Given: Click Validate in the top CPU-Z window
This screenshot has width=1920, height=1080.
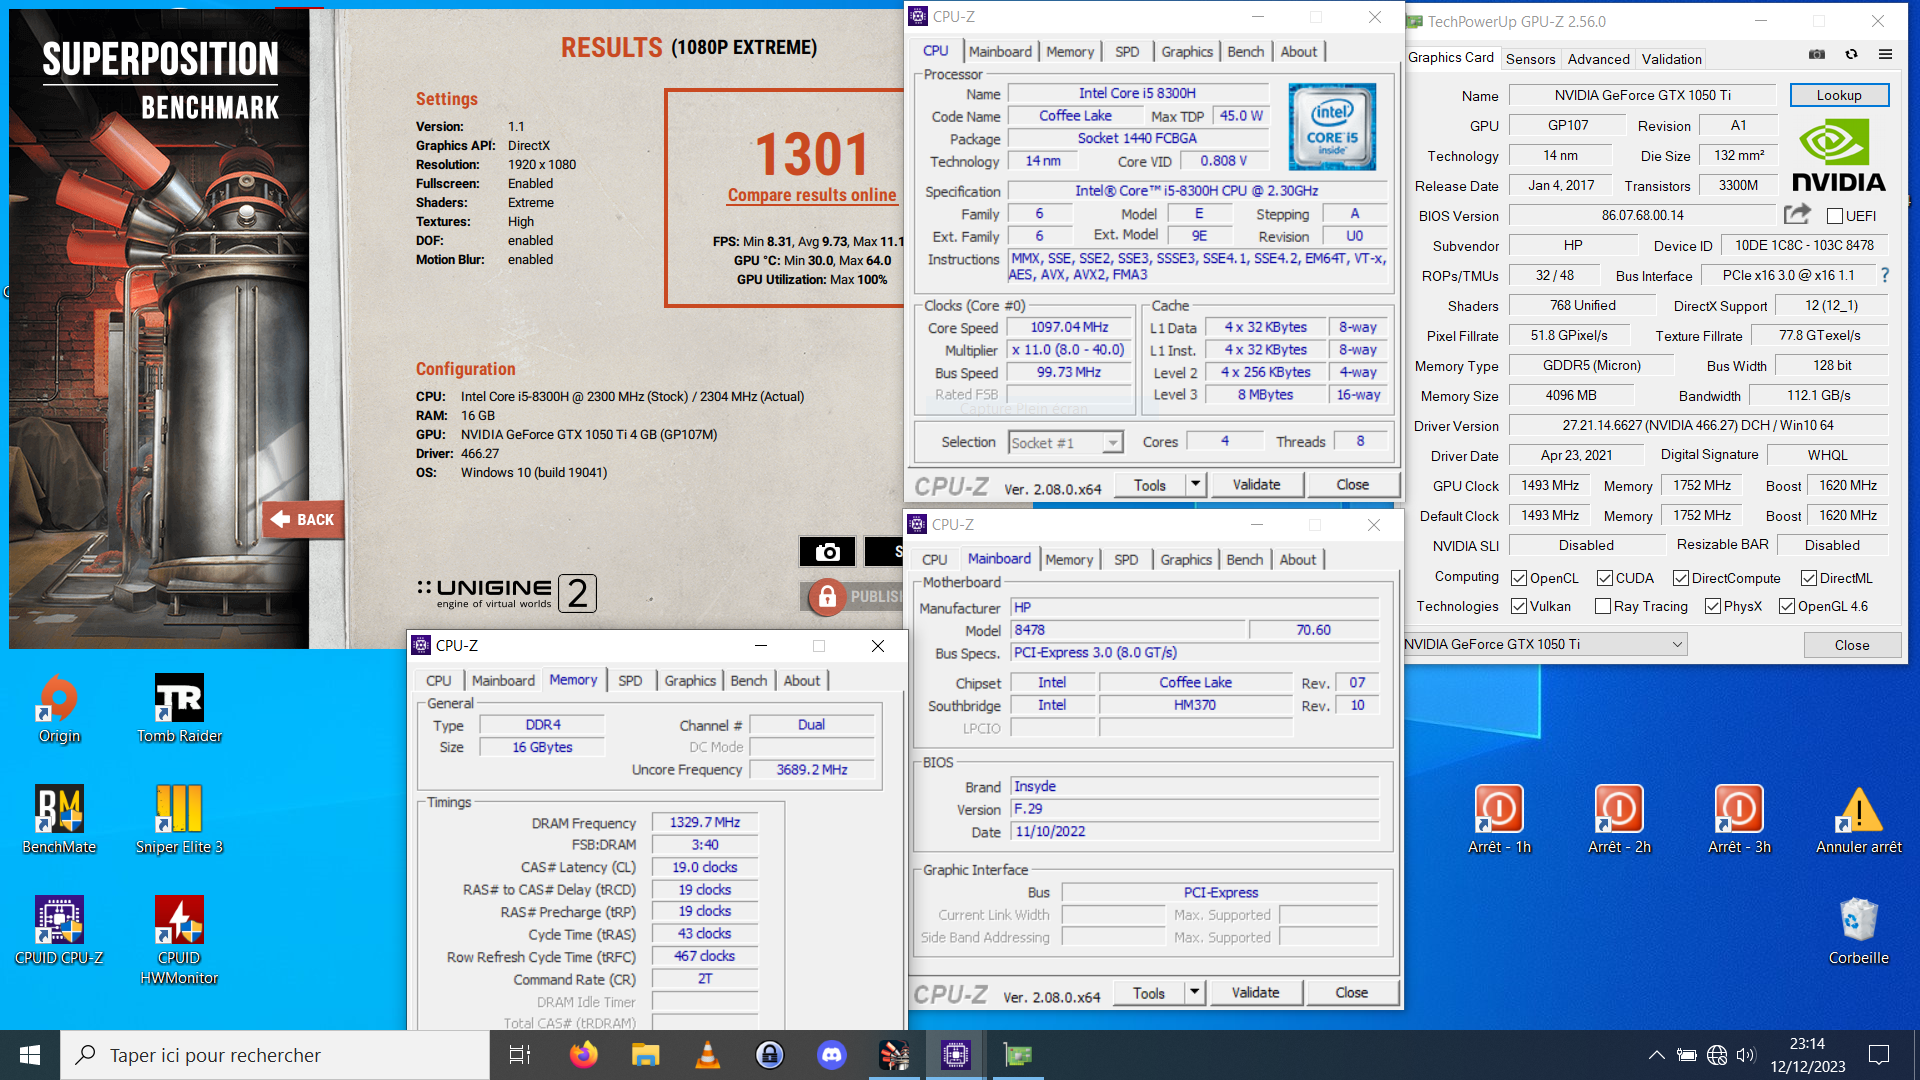Looking at the screenshot, I should click(x=1256, y=484).
